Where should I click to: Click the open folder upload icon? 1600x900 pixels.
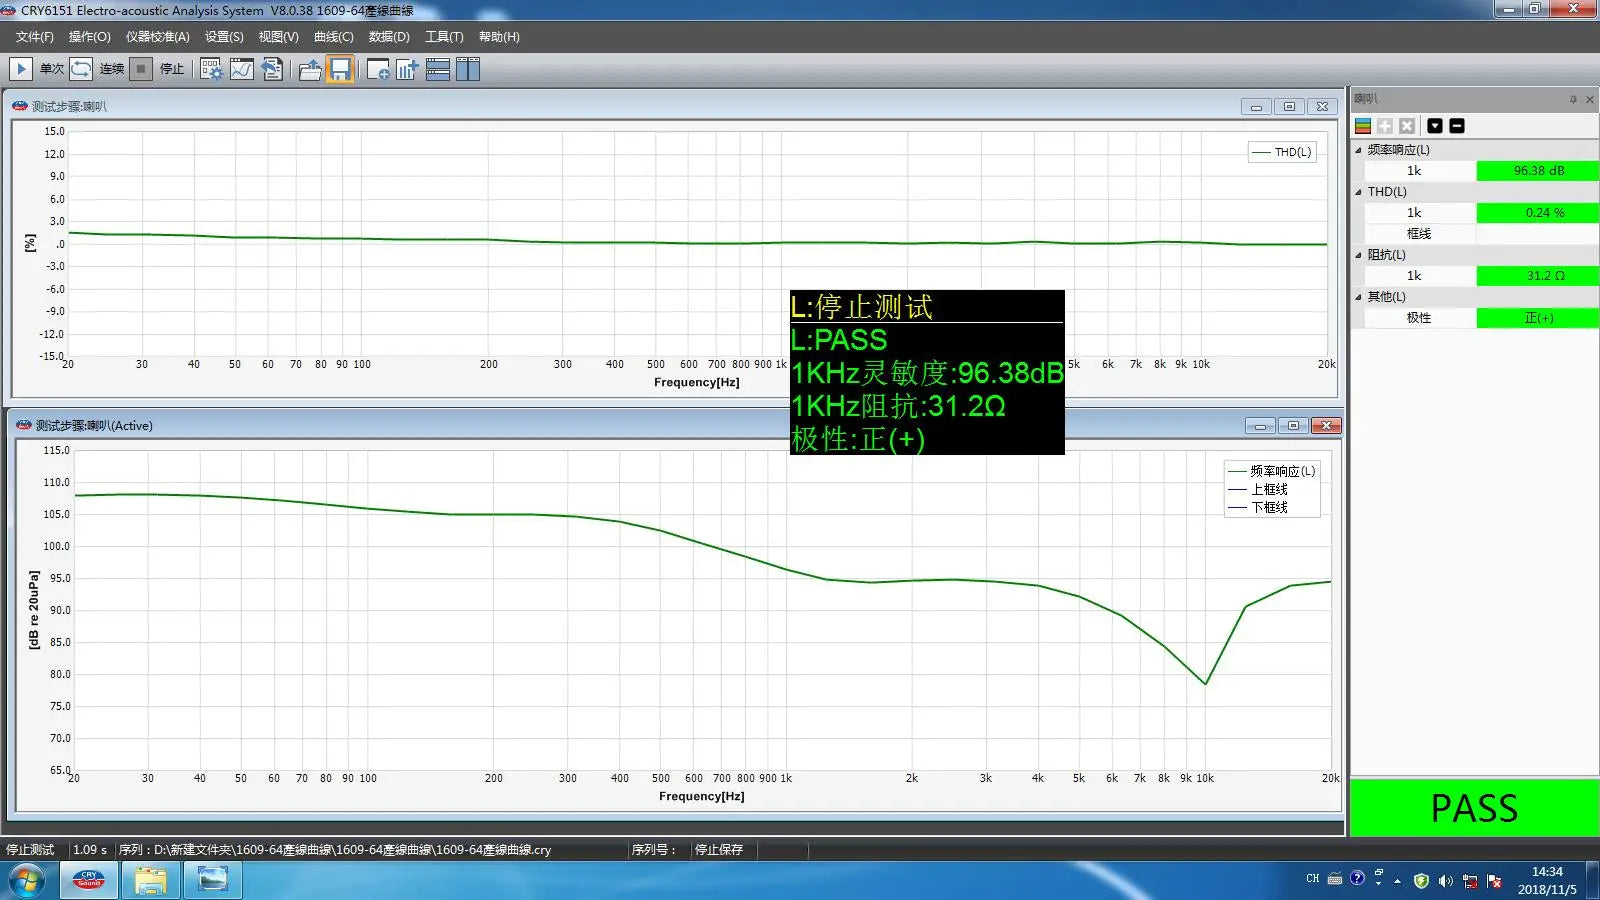[x=310, y=69]
